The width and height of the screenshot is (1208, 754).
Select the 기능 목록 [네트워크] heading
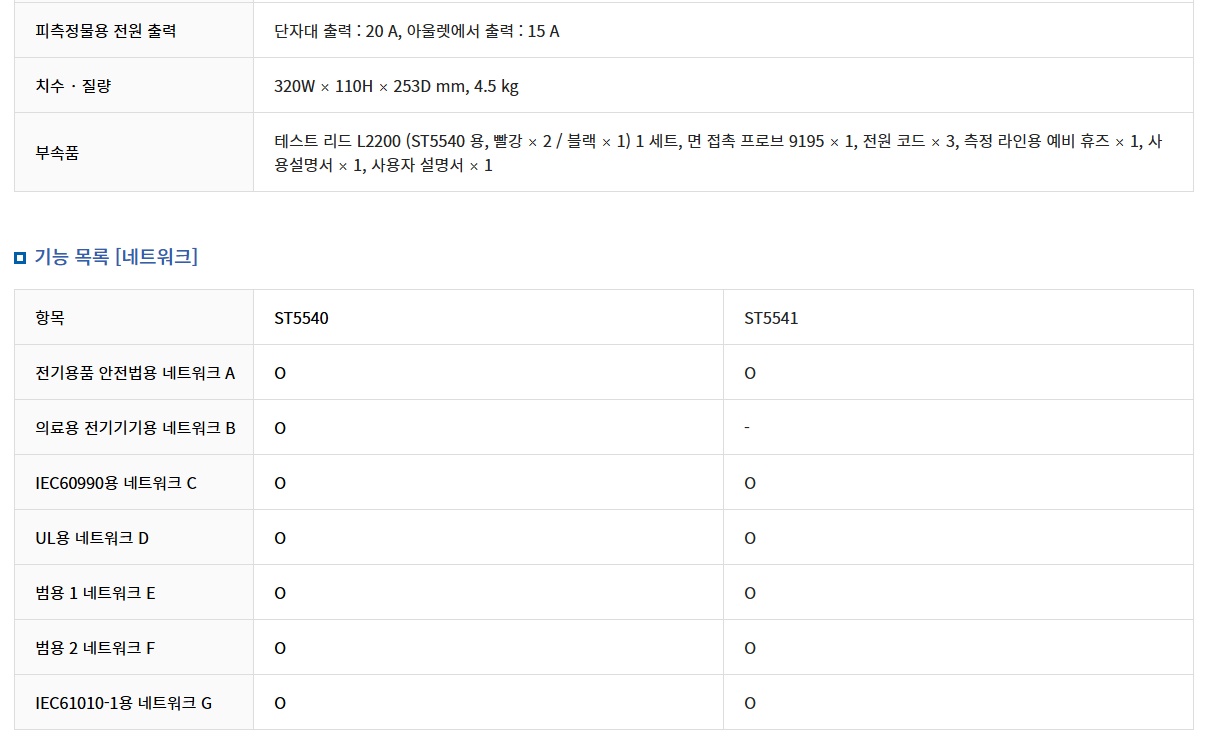point(116,257)
